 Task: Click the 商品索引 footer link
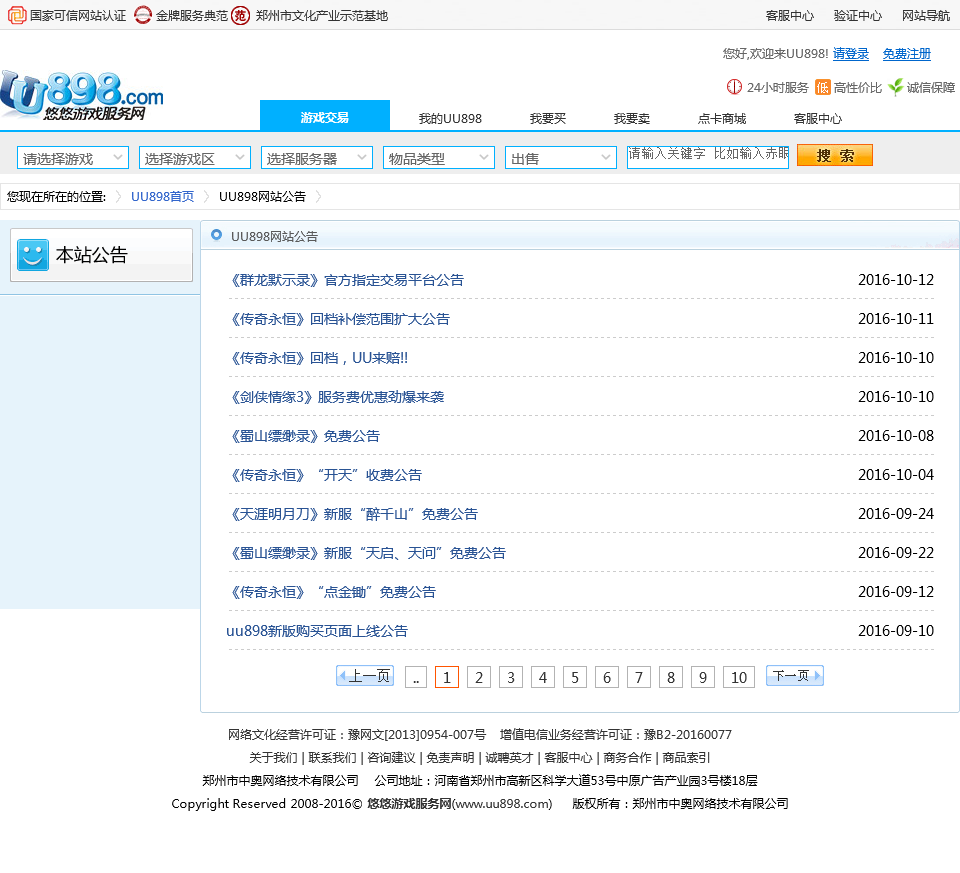click(686, 758)
